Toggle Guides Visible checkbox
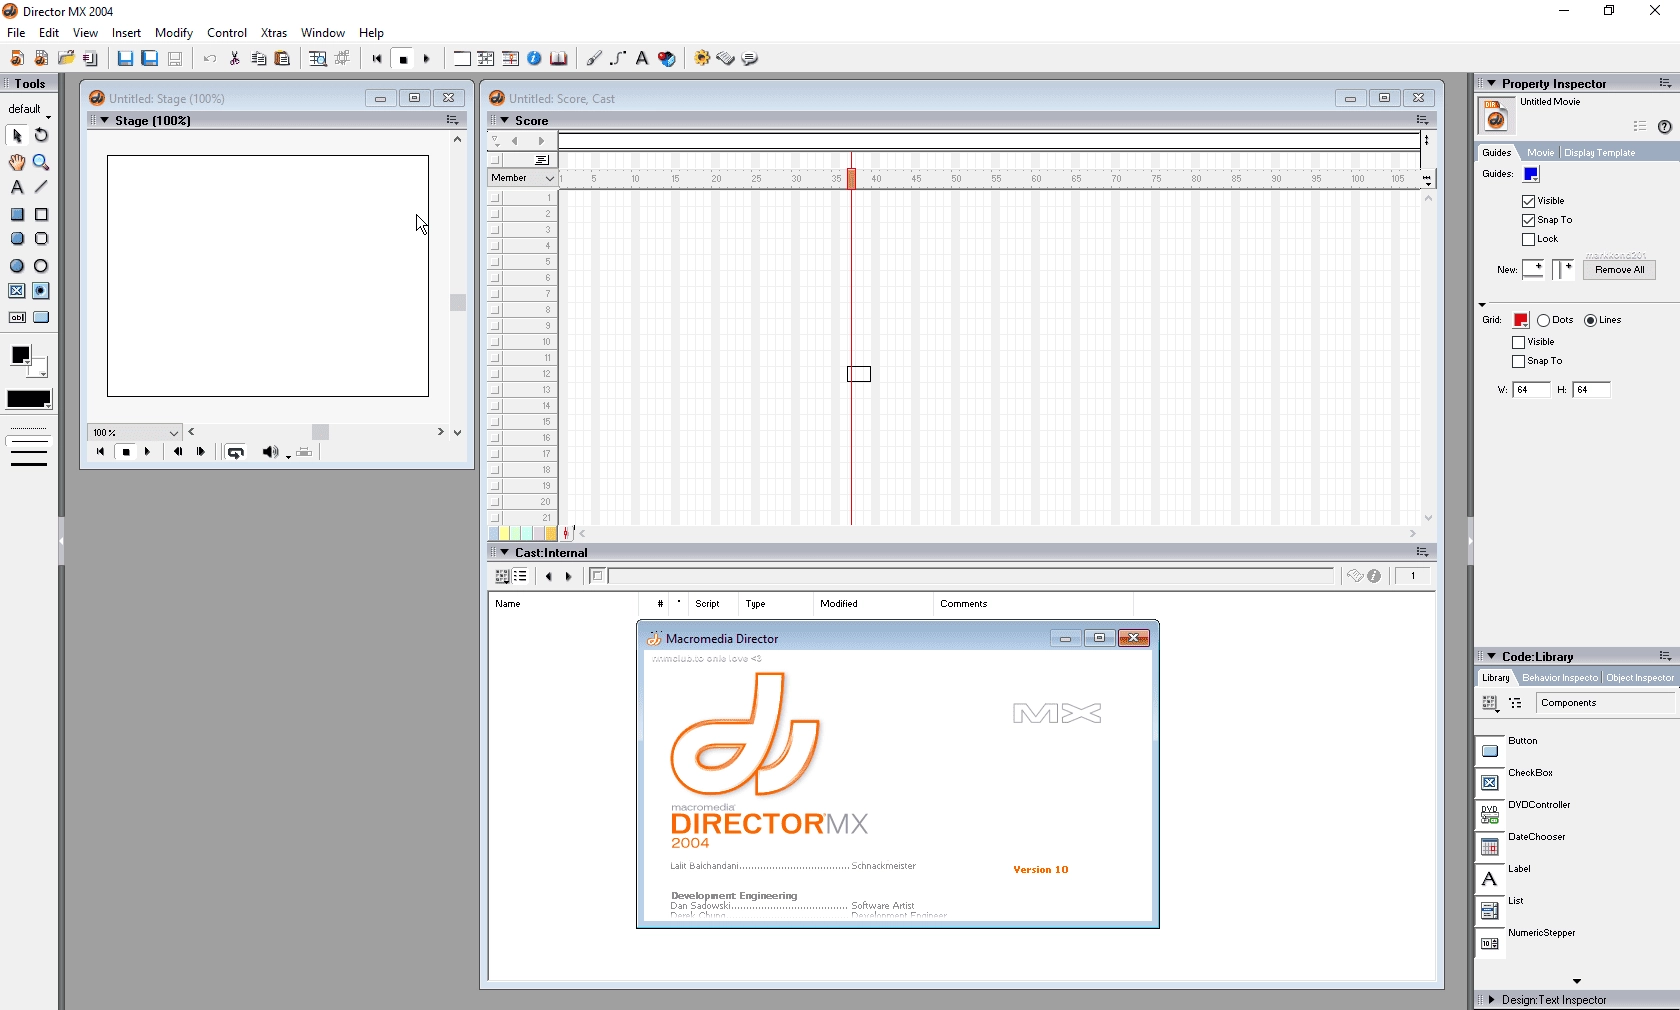 [1528, 201]
